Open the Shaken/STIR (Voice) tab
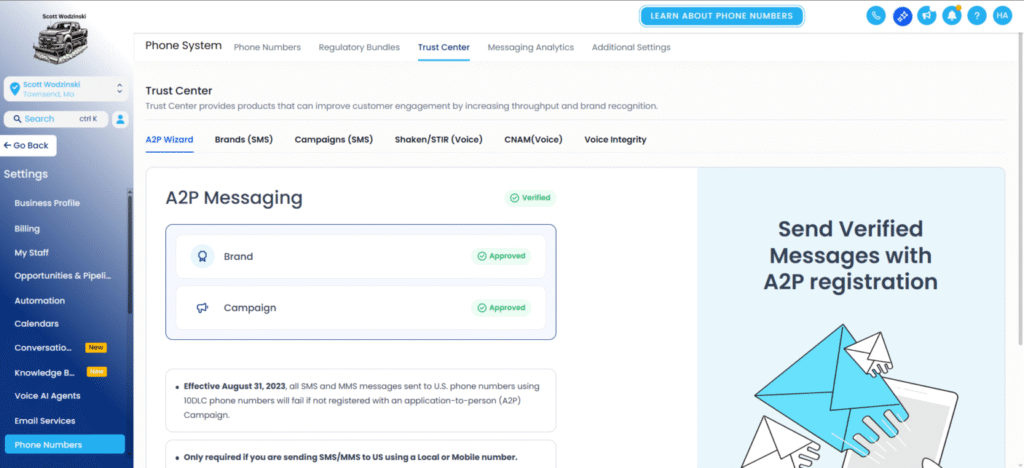Image resolution: width=1024 pixels, height=468 pixels. tap(439, 139)
